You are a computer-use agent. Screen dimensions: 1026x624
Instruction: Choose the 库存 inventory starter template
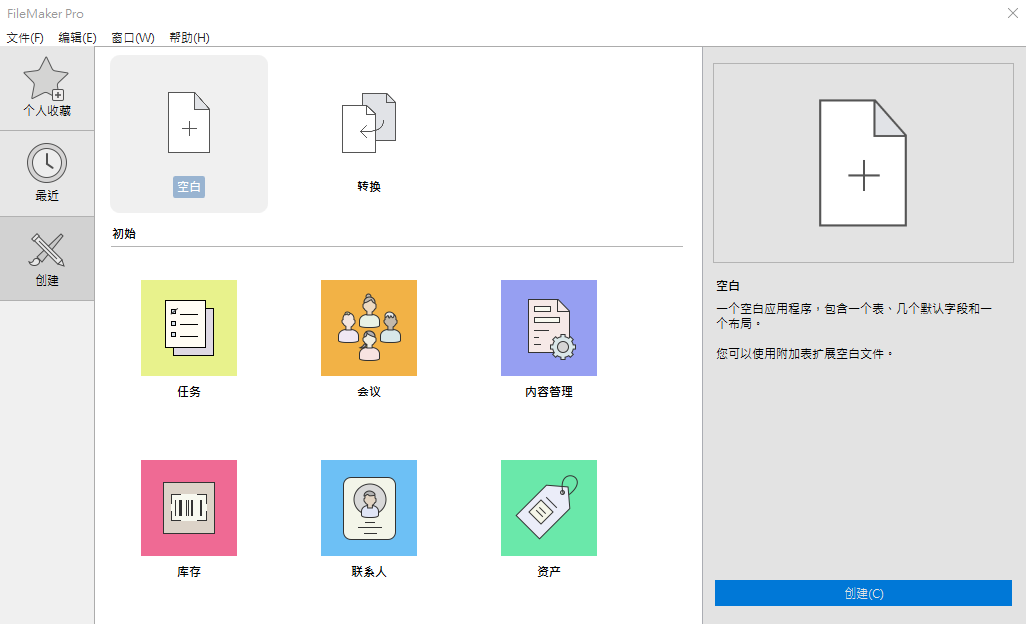[x=189, y=508]
